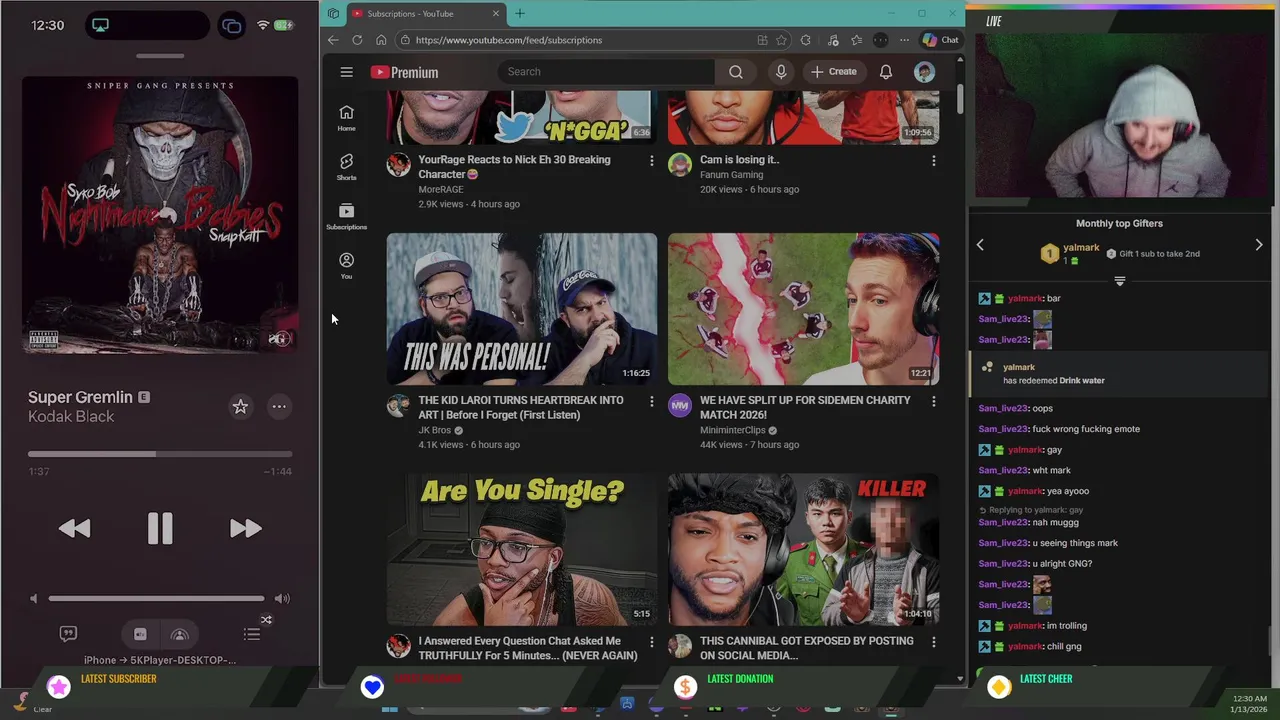Open the cannibal KILLER video thumbnail
This screenshot has height=720, width=1280.
point(804,550)
